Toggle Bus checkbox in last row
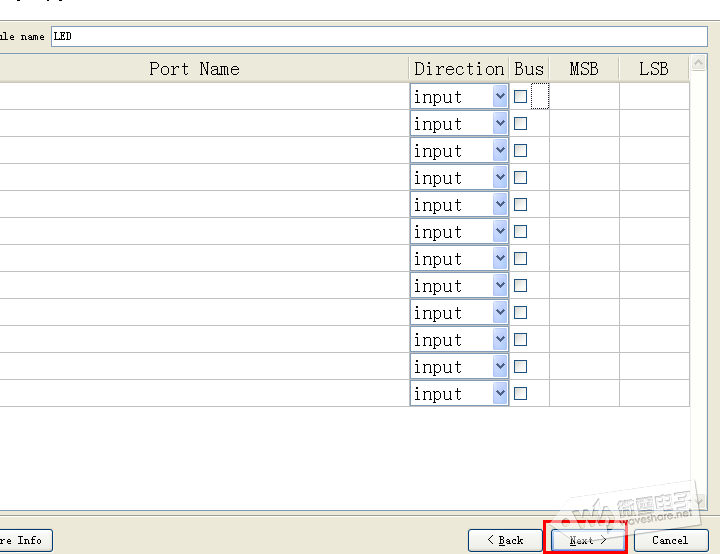This screenshot has height=554, width=720. click(x=520, y=394)
